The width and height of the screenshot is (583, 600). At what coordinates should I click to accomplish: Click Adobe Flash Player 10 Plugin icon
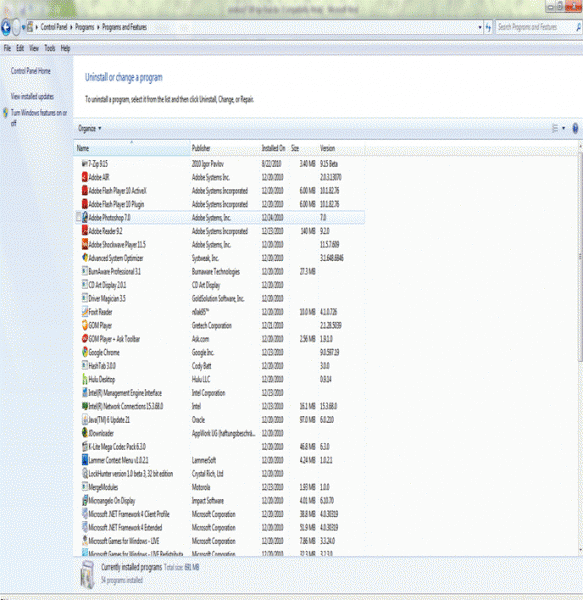click(85, 204)
